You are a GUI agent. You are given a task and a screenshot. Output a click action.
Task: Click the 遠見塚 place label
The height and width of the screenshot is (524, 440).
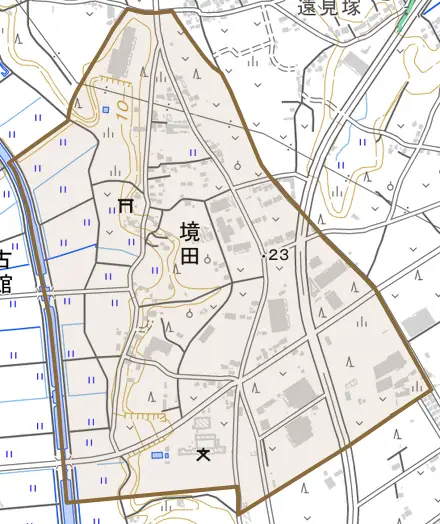click(x=329, y=7)
